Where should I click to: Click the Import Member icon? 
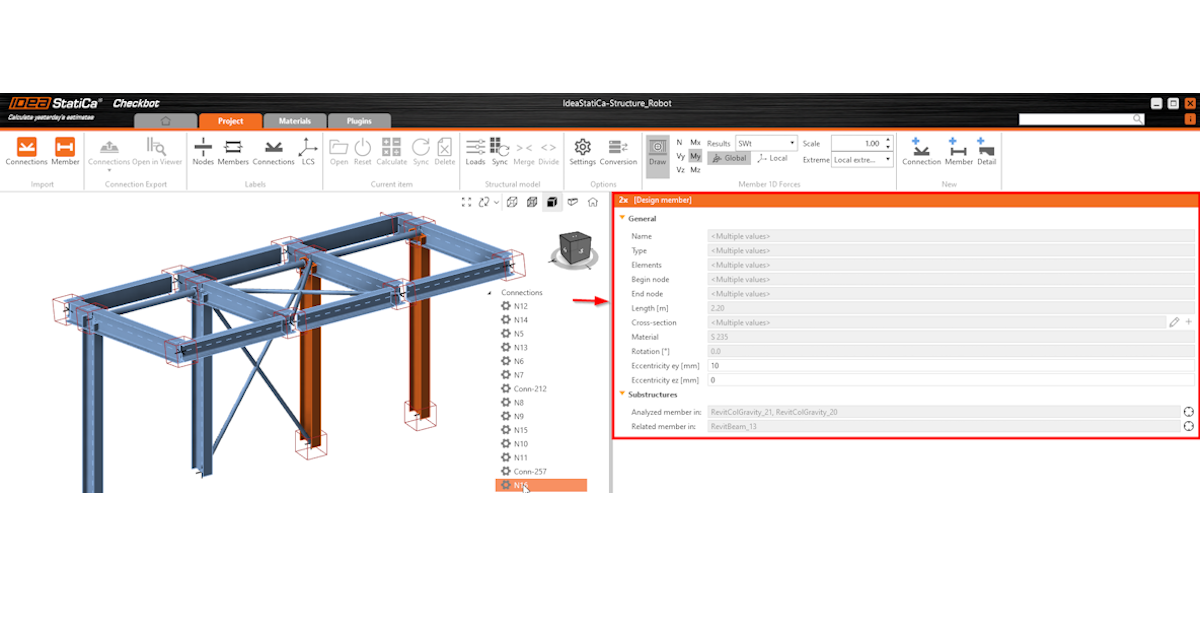[65, 149]
